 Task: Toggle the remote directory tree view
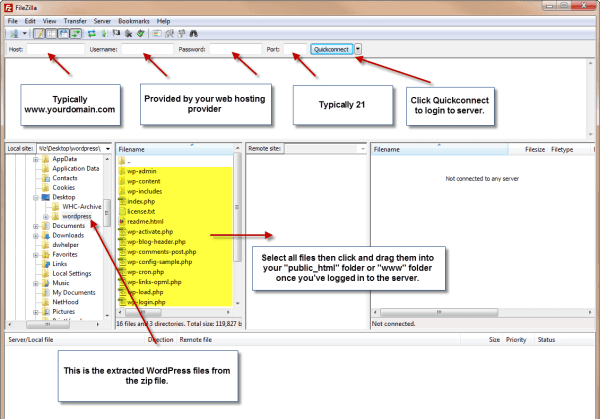[63, 34]
